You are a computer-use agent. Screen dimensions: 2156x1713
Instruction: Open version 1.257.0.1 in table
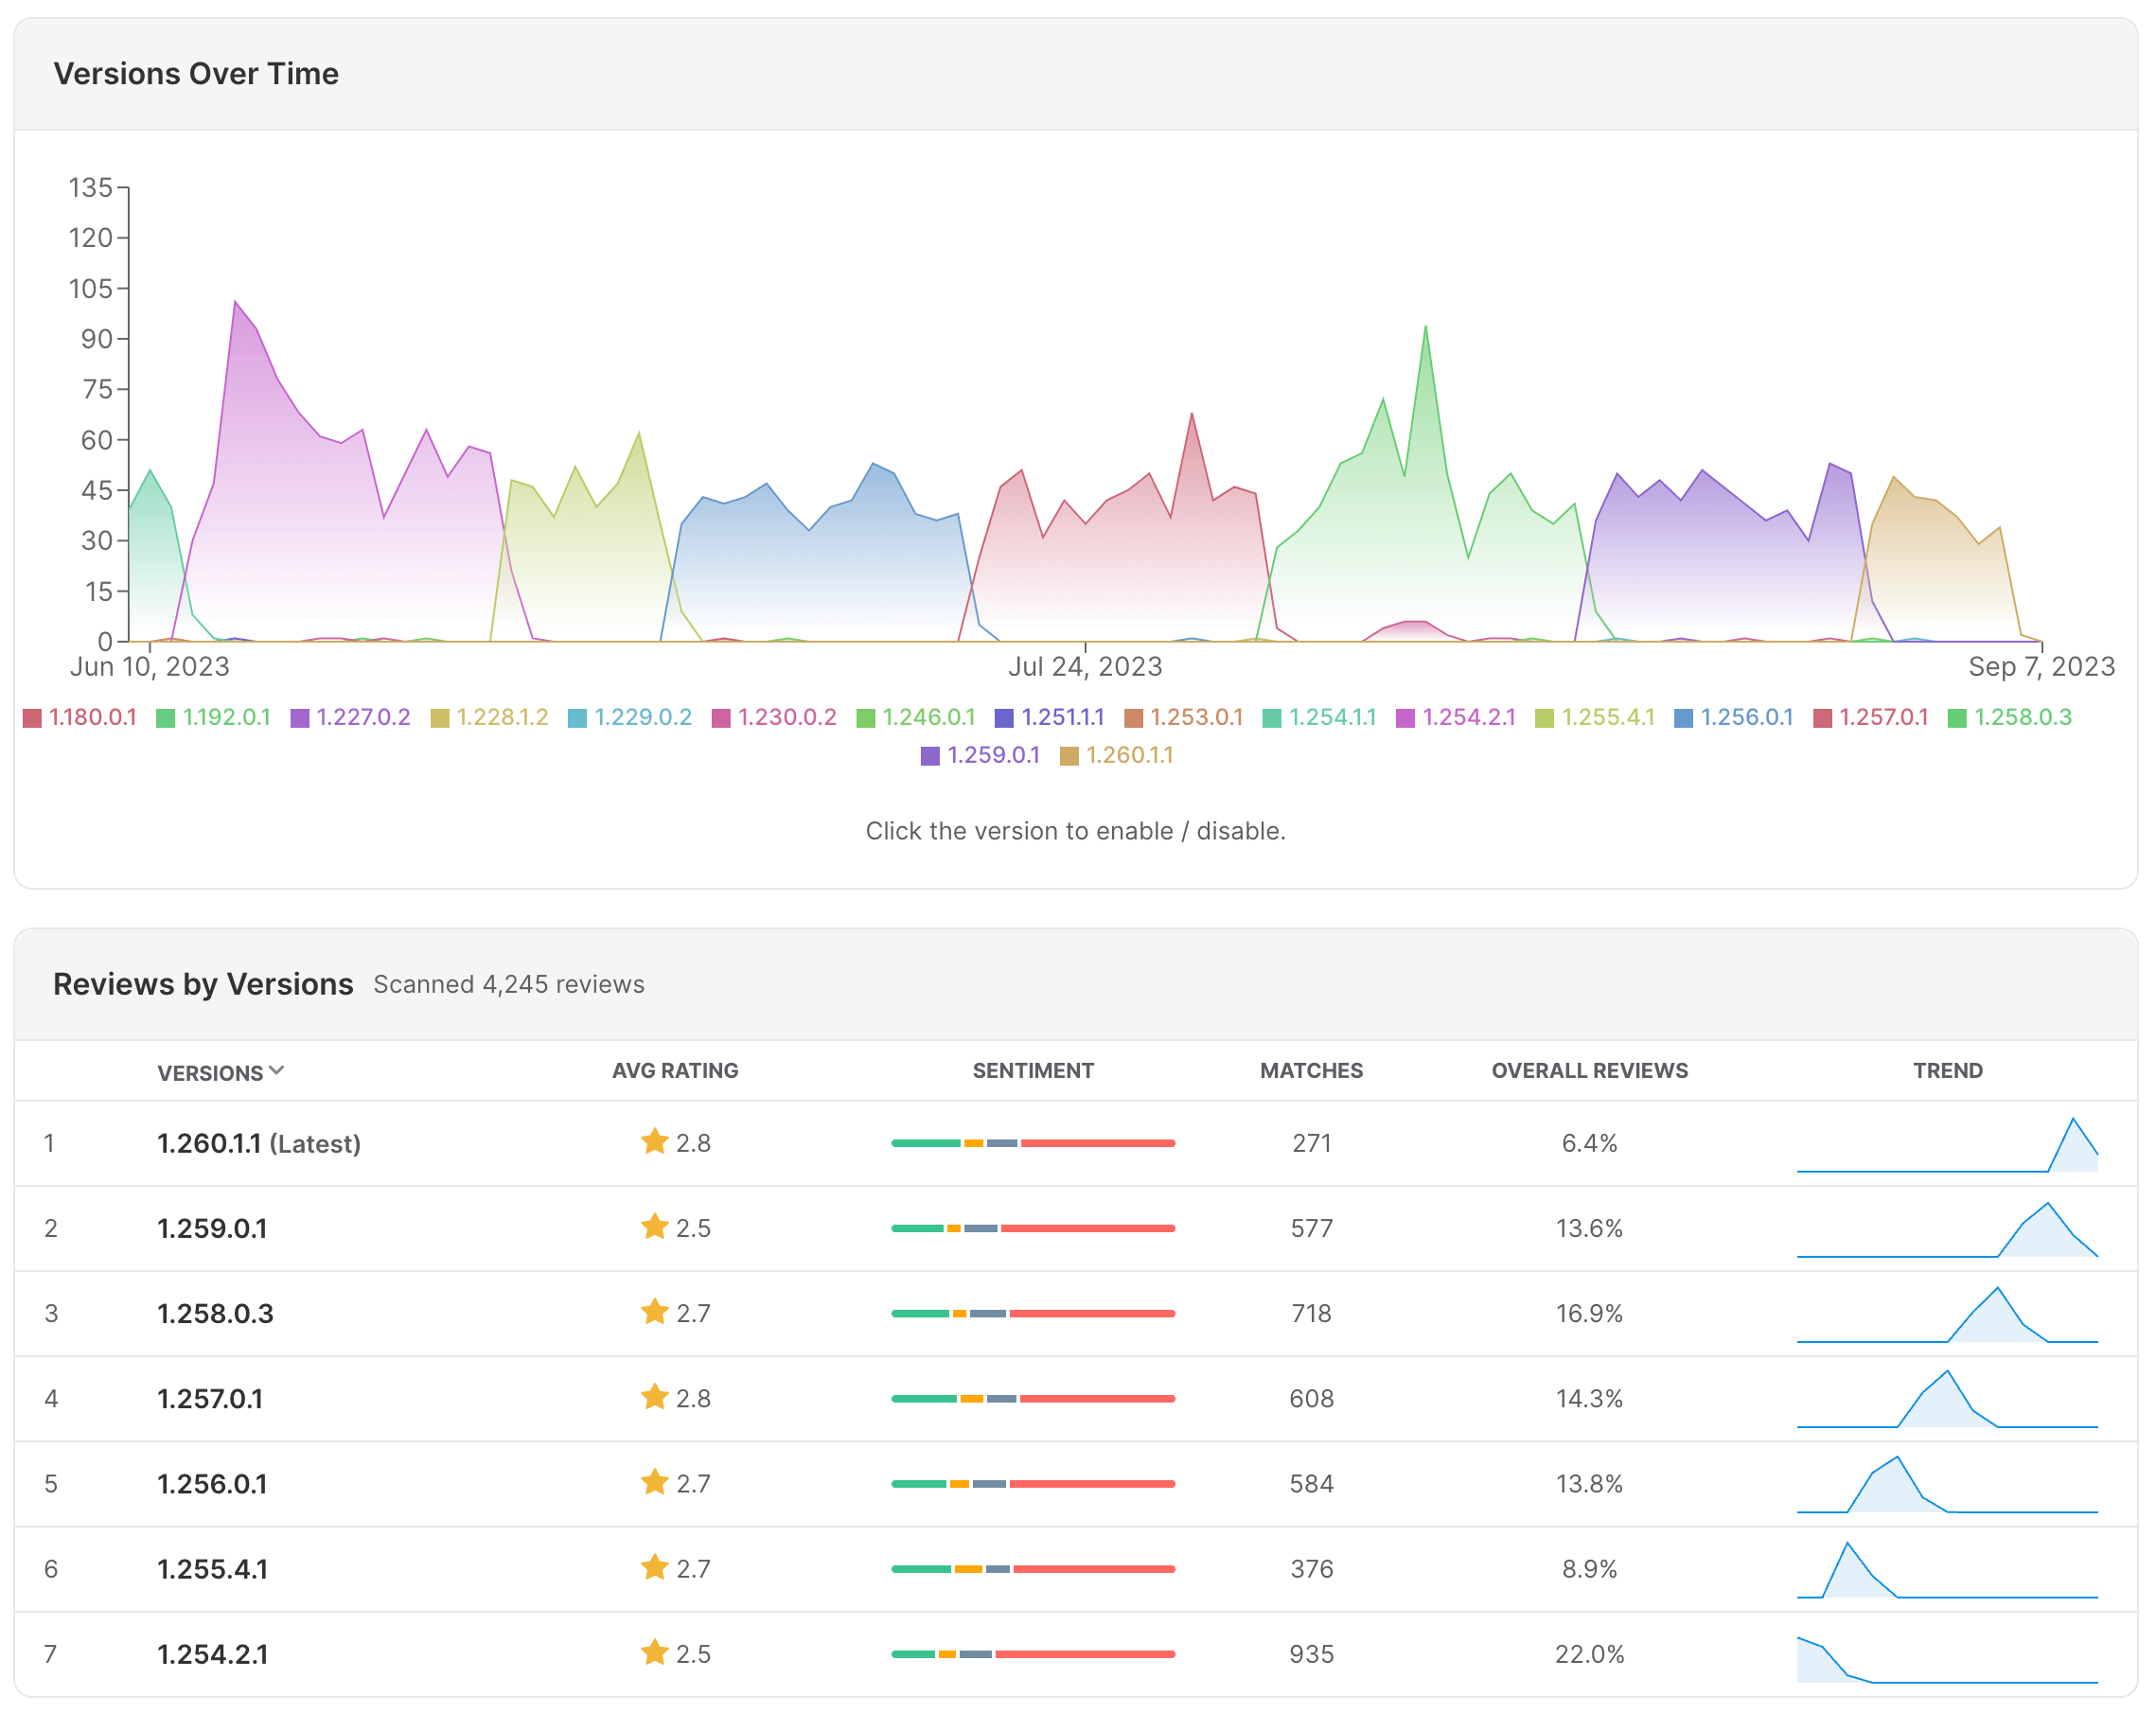pyautogui.click(x=210, y=1398)
